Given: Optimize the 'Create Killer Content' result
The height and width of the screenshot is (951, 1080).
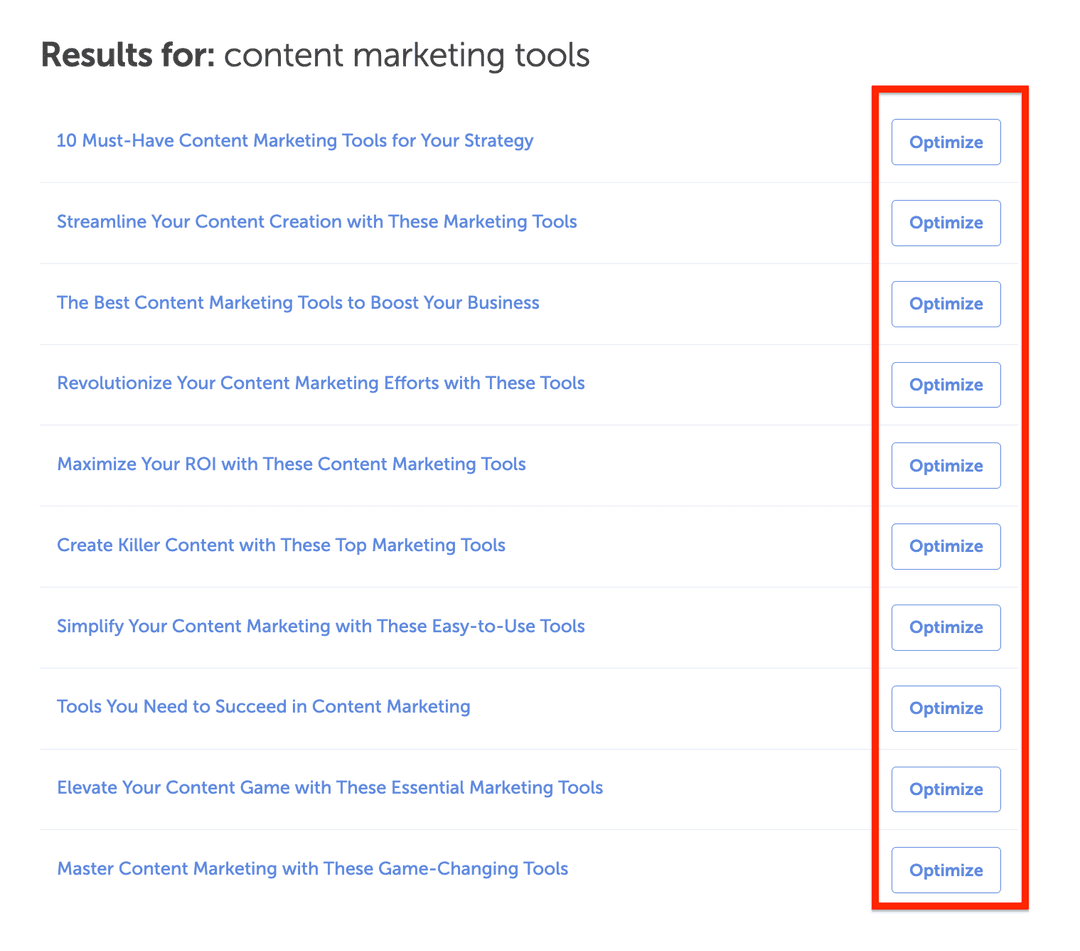Looking at the screenshot, I should tap(945, 546).
